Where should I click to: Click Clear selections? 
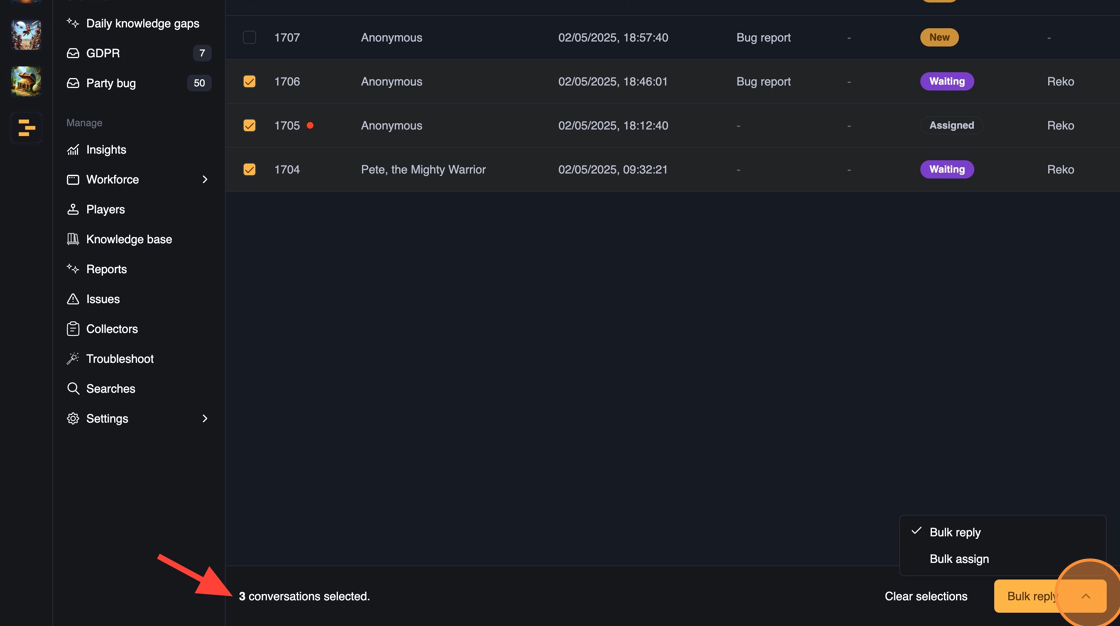coord(926,596)
